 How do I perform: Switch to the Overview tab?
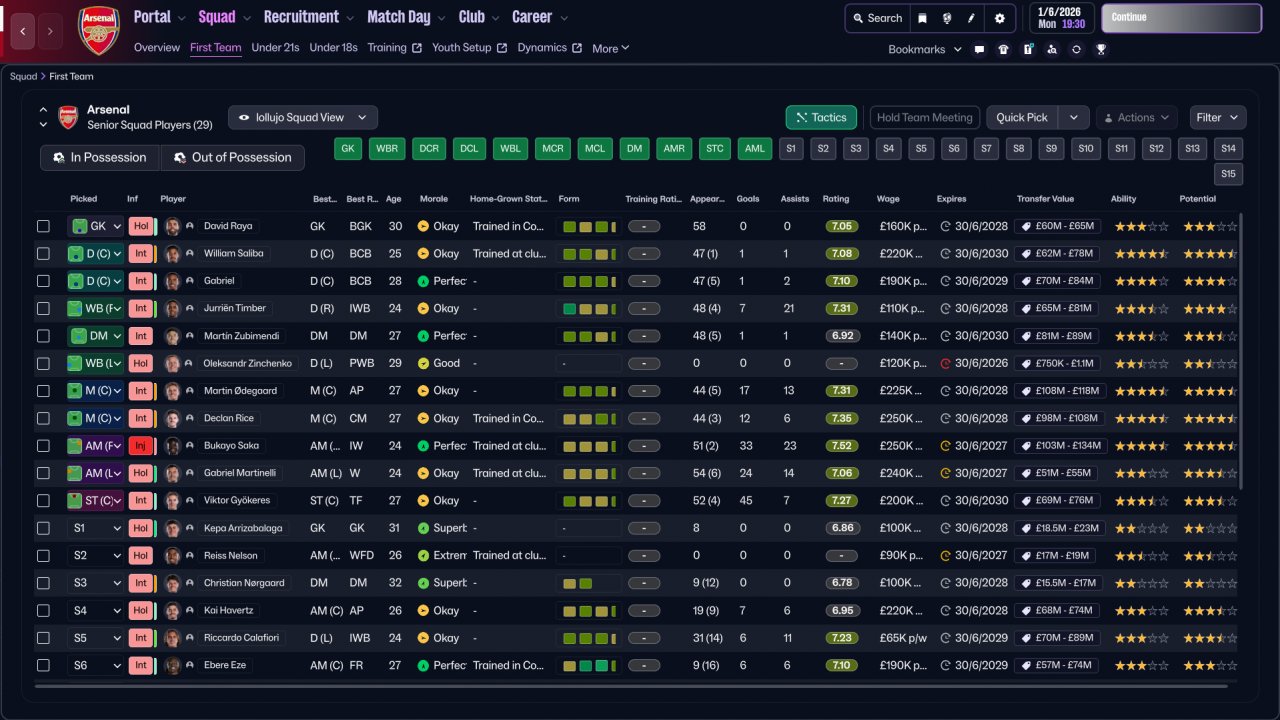tap(157, 48)
